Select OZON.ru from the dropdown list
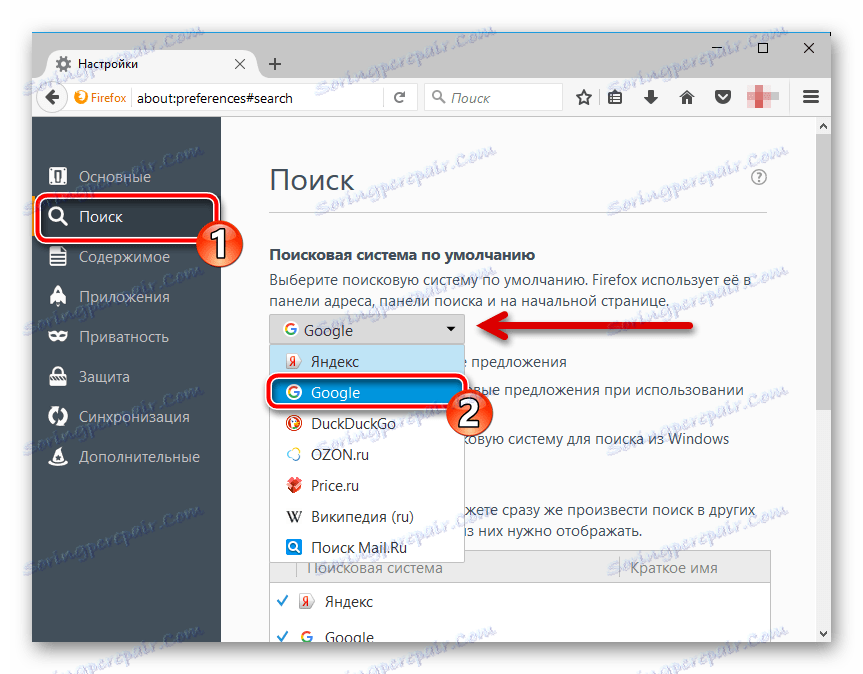 [367, 454]
